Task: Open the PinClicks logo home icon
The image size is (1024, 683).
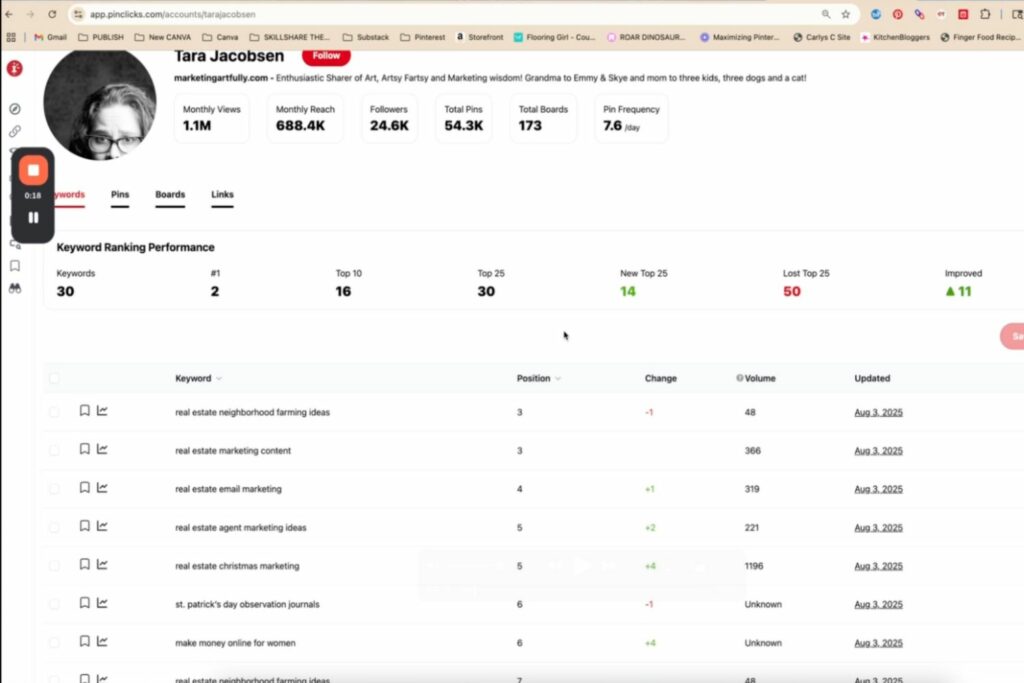Action: coord(14,68)
